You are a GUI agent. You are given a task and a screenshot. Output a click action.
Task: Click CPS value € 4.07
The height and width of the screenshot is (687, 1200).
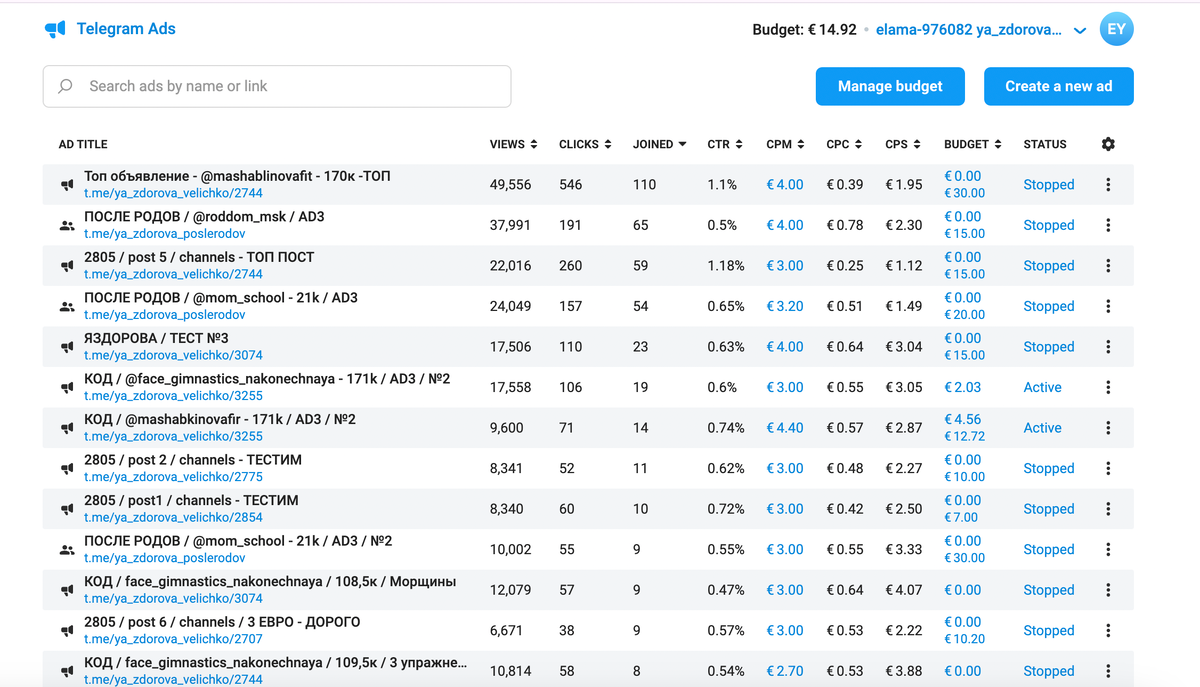(x=904, y=590)
